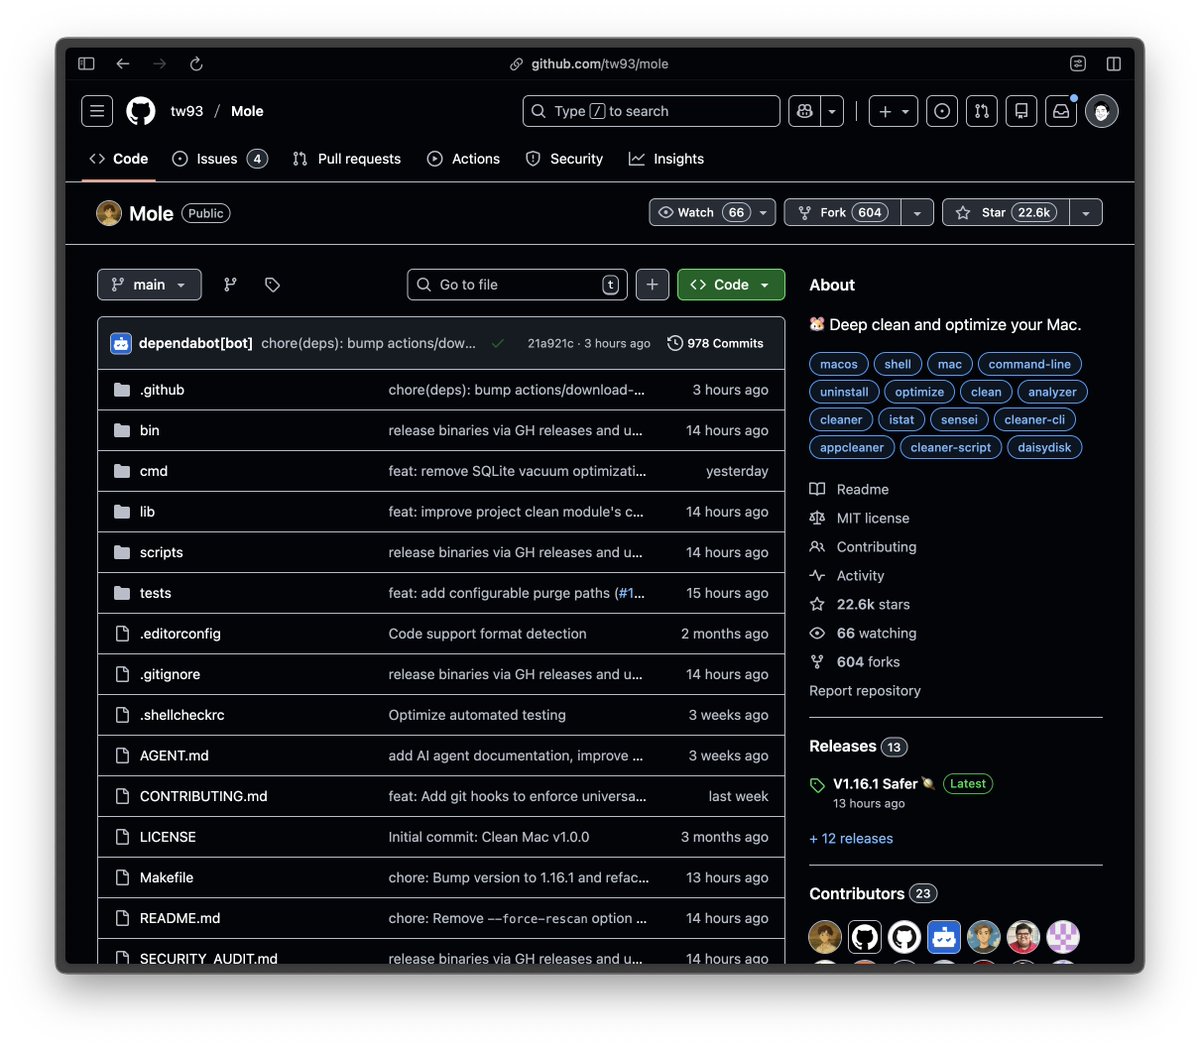View branches using the branch icon
Image resolution: width=1200 pixels, height=1047 pixels.
[x=230, y=285]
